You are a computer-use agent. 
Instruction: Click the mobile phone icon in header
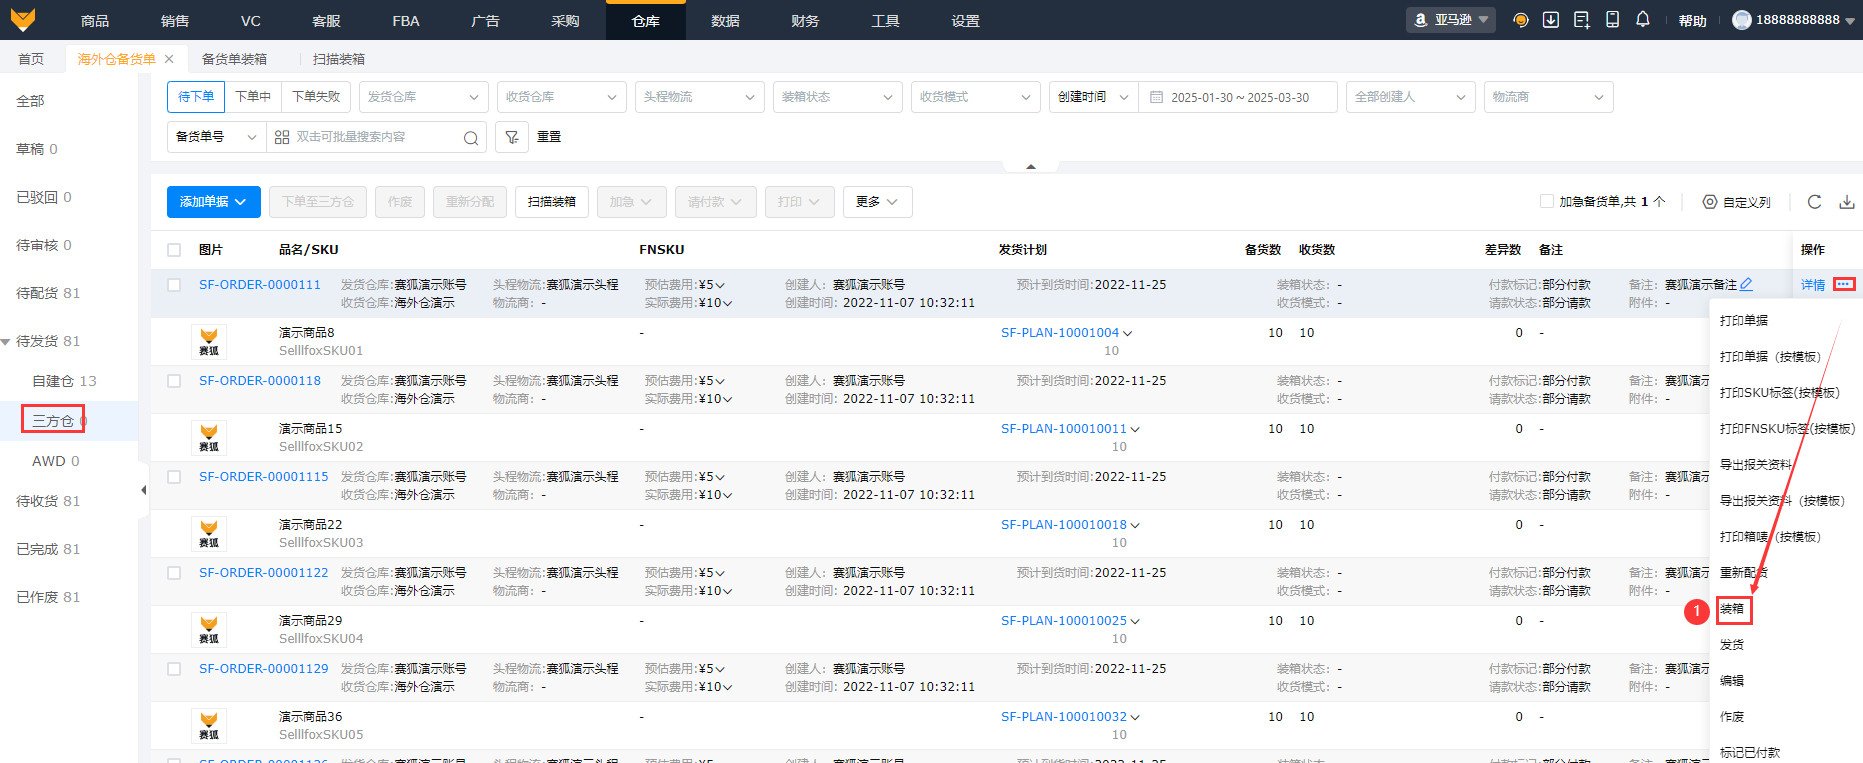coord(1612,20)
